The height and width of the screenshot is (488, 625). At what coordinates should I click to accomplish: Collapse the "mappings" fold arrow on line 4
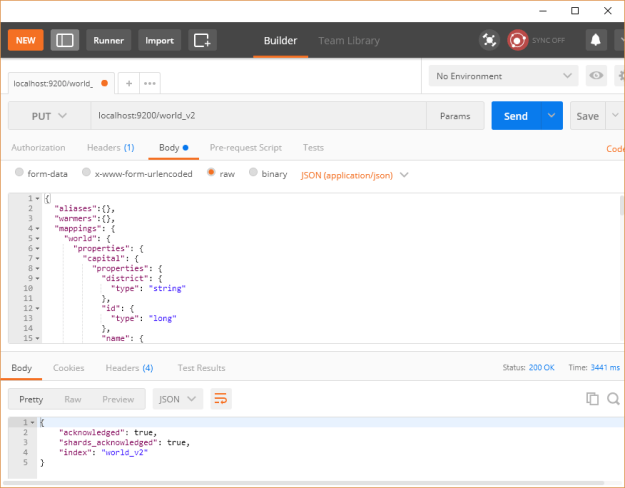37,228
